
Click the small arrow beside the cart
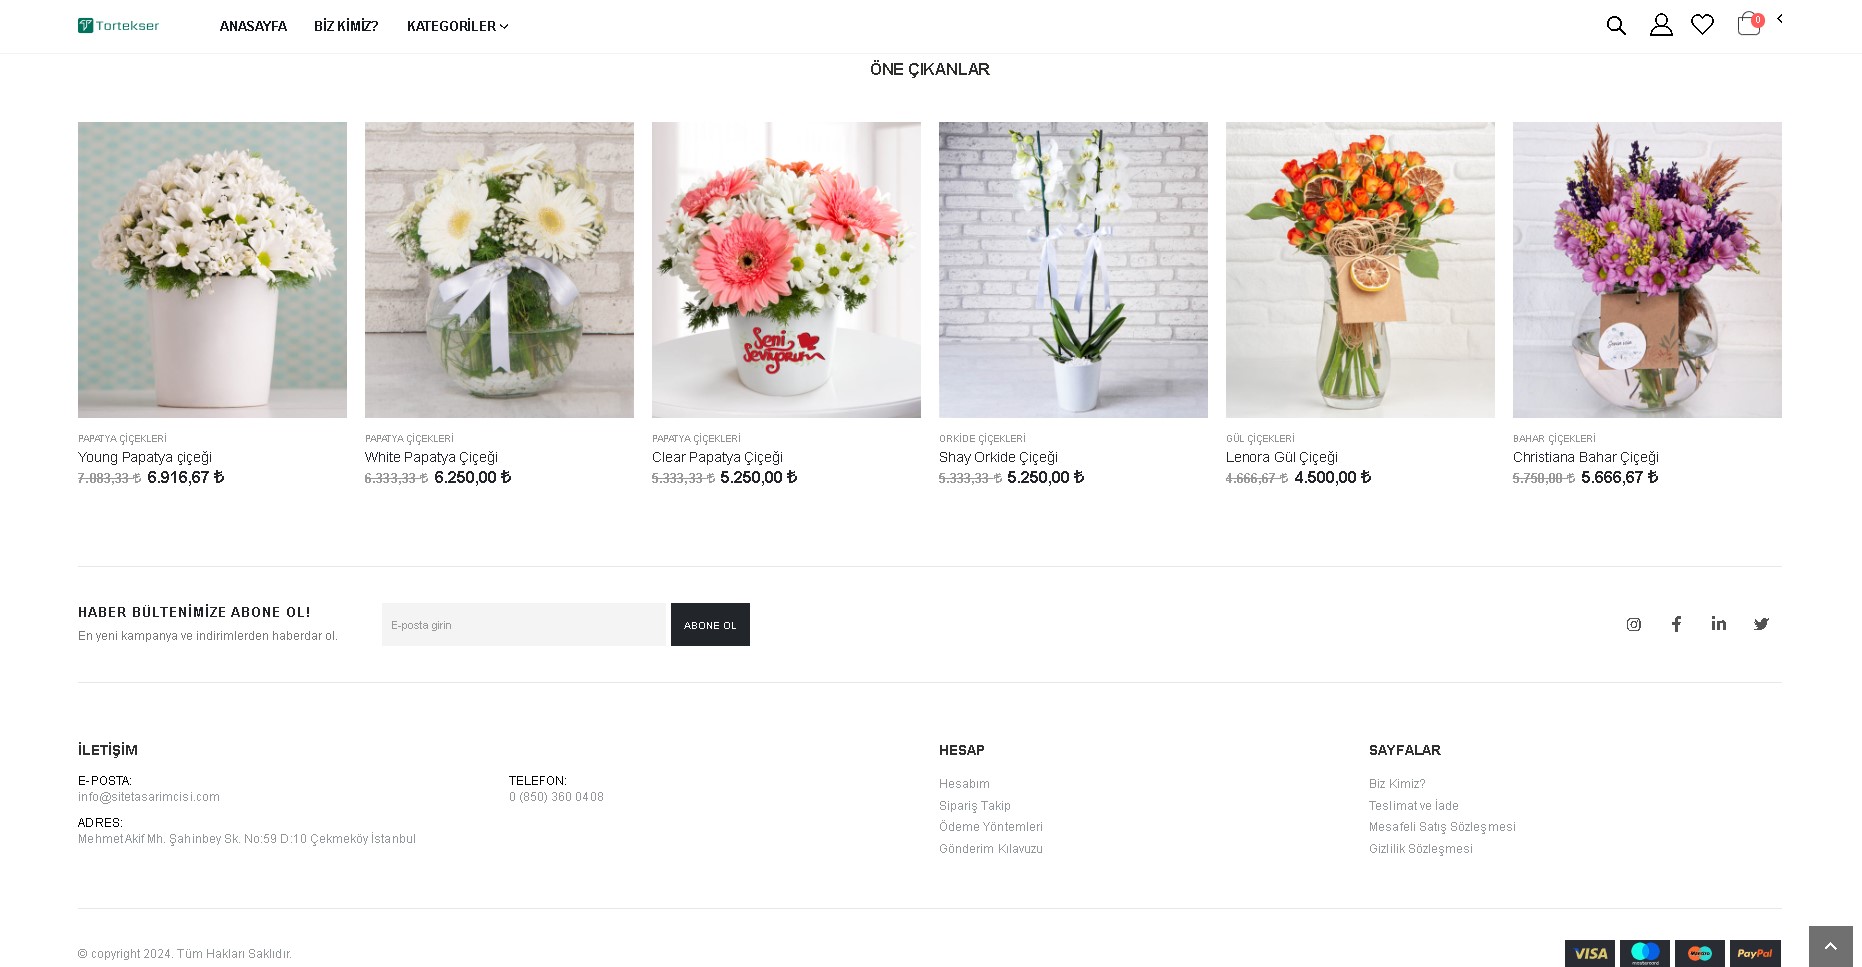coord(1780,18)
